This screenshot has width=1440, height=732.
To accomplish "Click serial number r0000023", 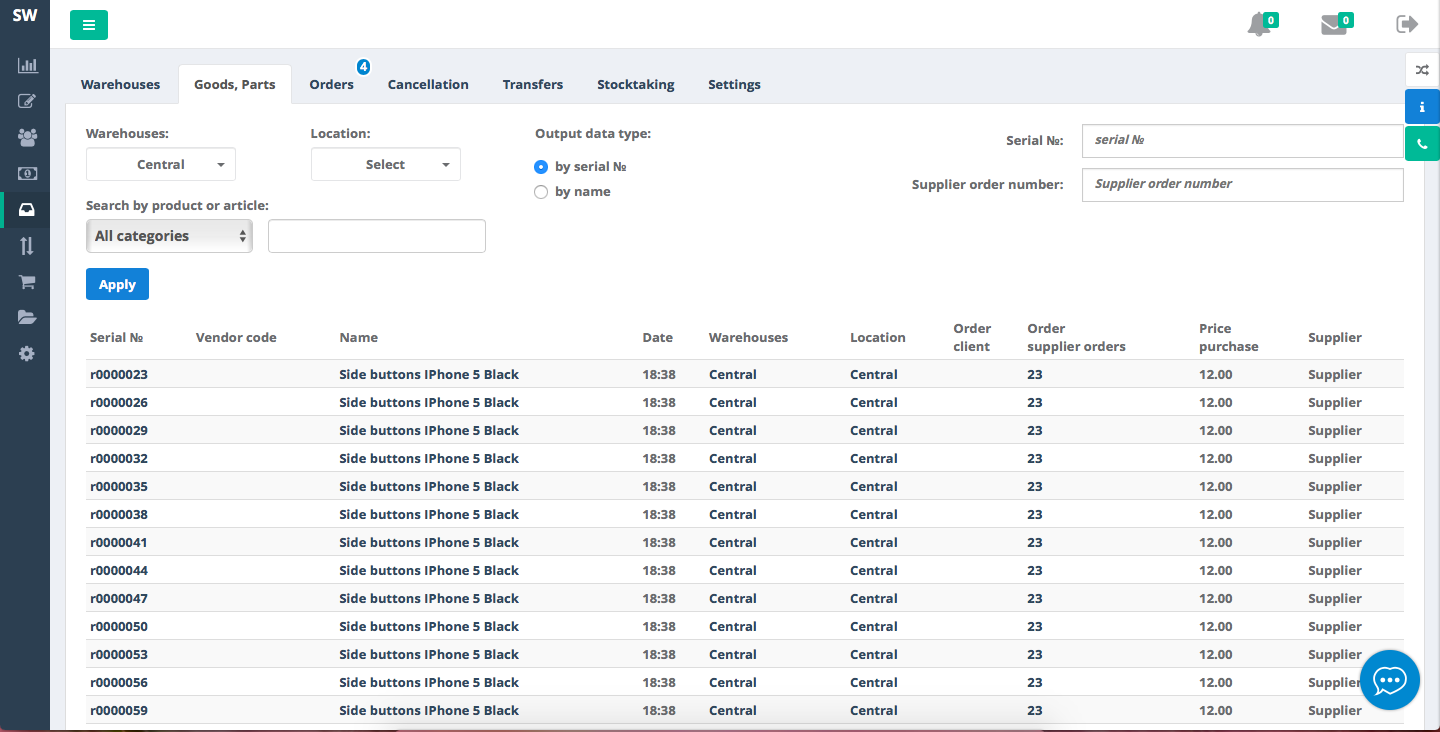I will (x=119, y=375).
